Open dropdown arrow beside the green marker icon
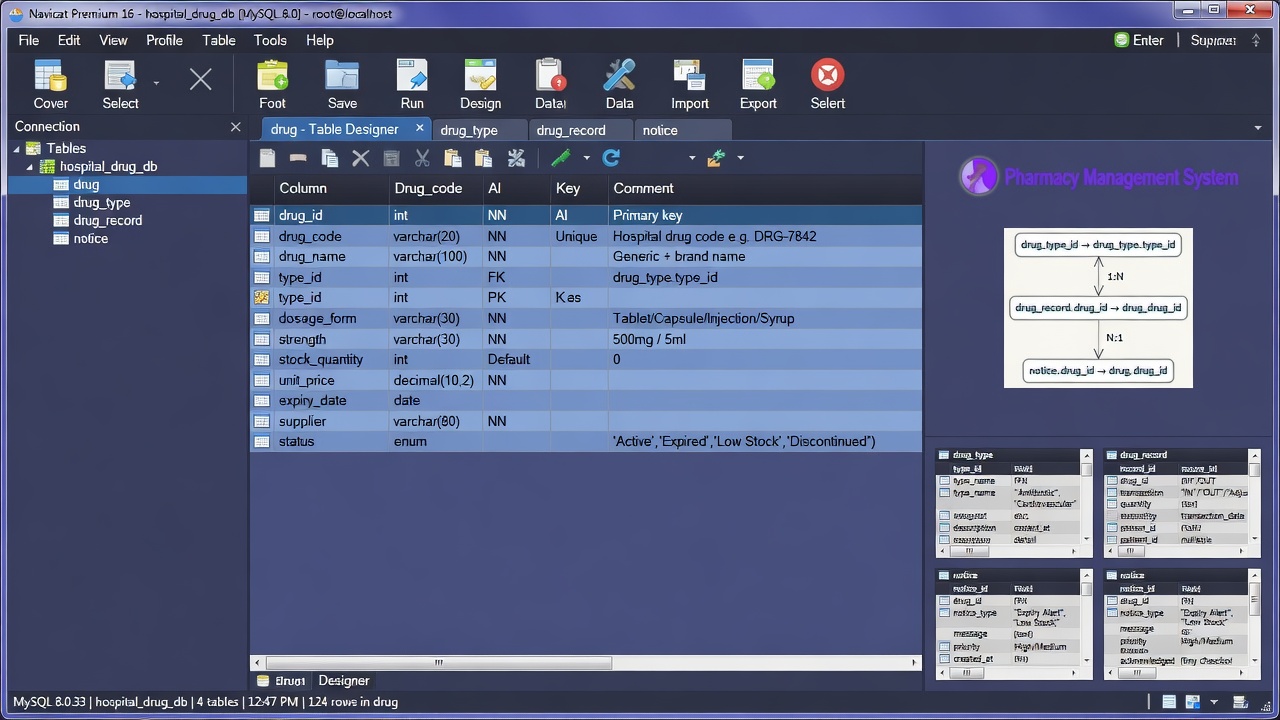This screenshot has height=720, width=1280. pos(587,158)
